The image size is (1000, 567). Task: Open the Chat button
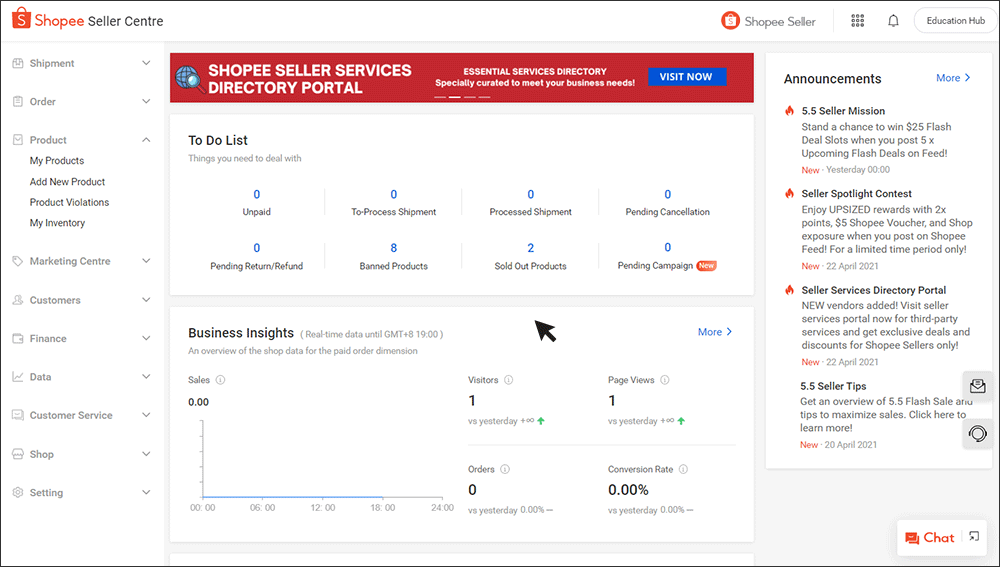930,538
